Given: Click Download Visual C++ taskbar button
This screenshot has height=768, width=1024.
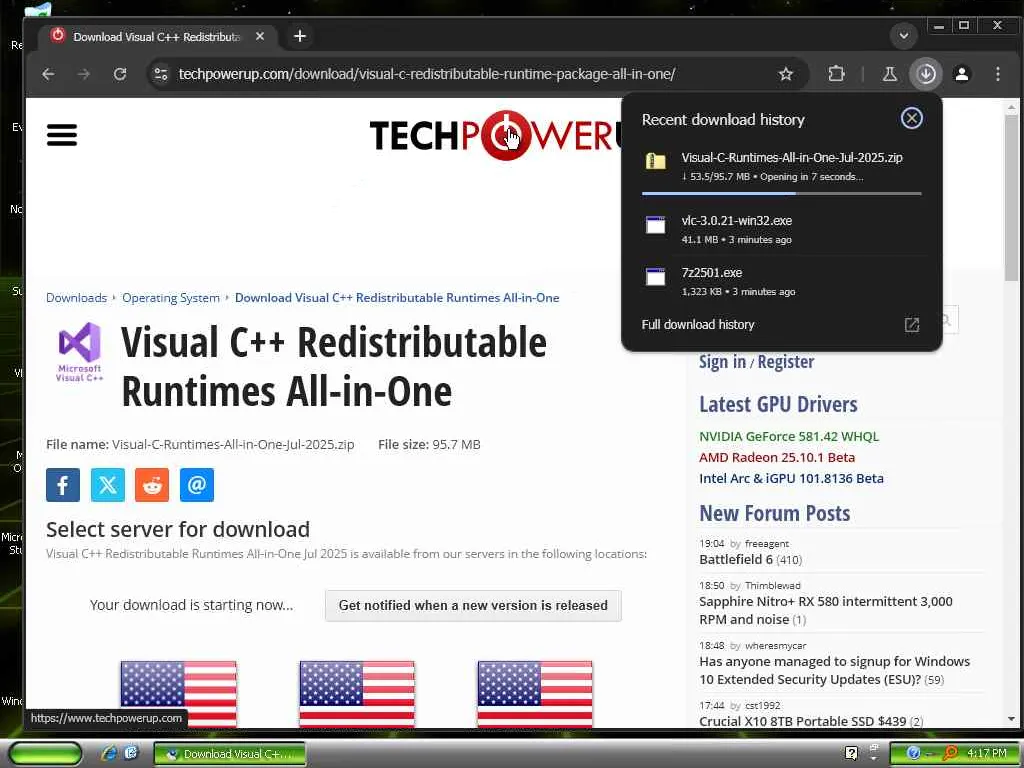Looking at the screenshot, I should [x=229, y=754].
